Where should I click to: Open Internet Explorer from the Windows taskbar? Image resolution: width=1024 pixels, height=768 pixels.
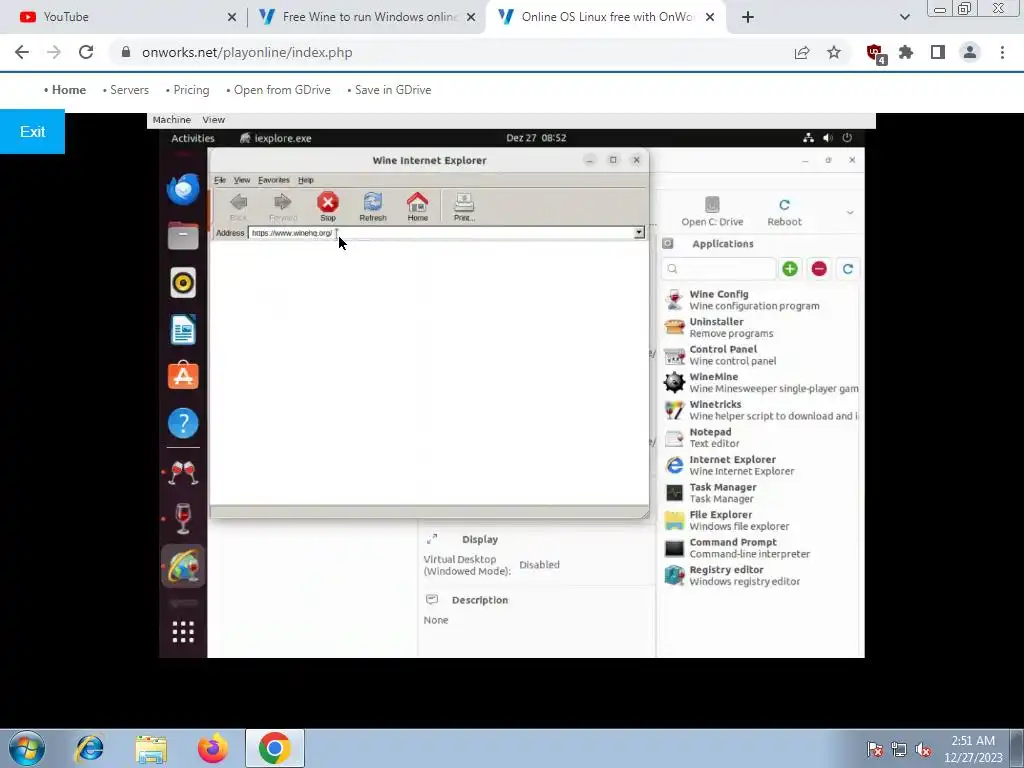(x=89, y=748)
